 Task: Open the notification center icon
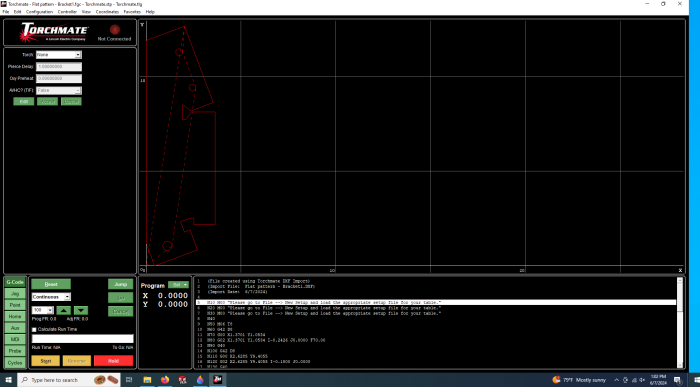678,380
